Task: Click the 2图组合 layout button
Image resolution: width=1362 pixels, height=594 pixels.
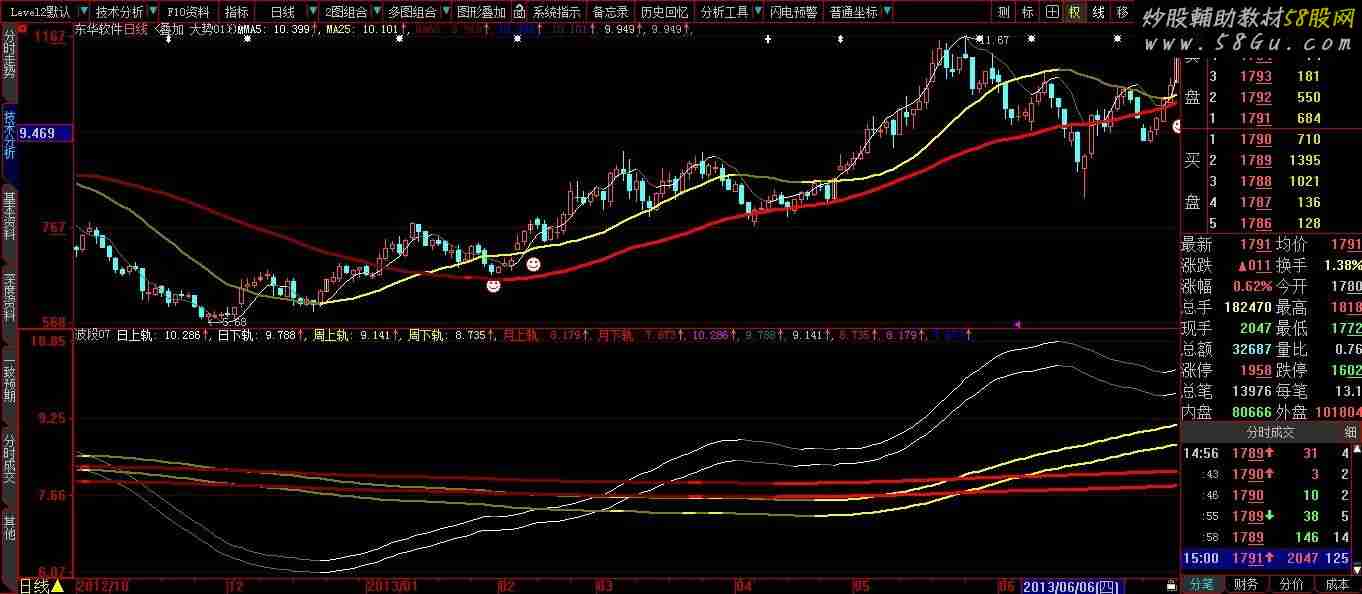Action: pos(346,12)
